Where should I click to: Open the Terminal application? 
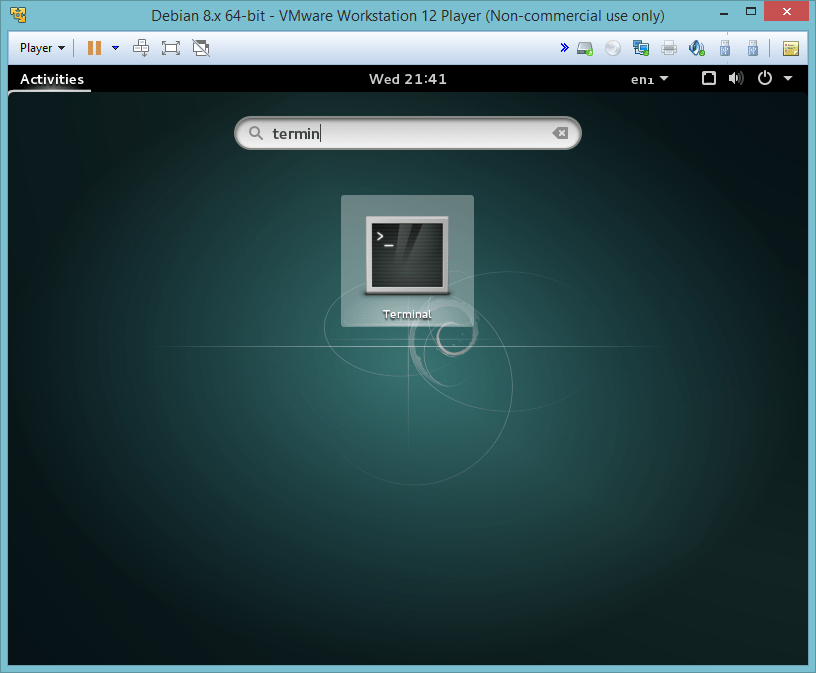407,255
